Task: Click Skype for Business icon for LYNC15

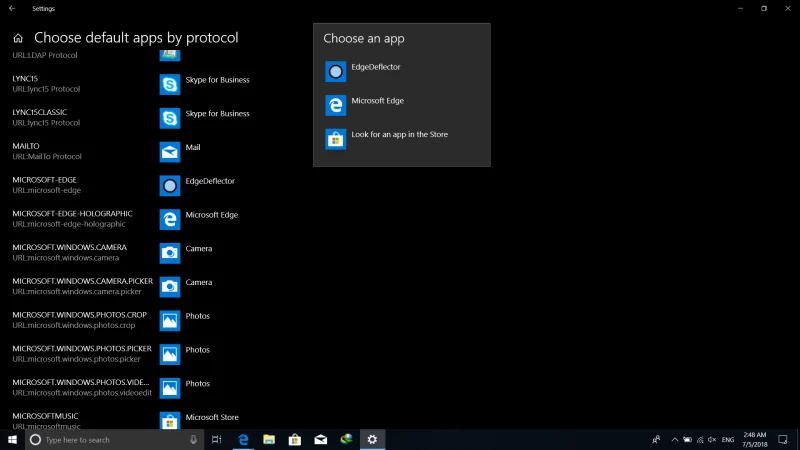Action: click(x=170, y=84)
